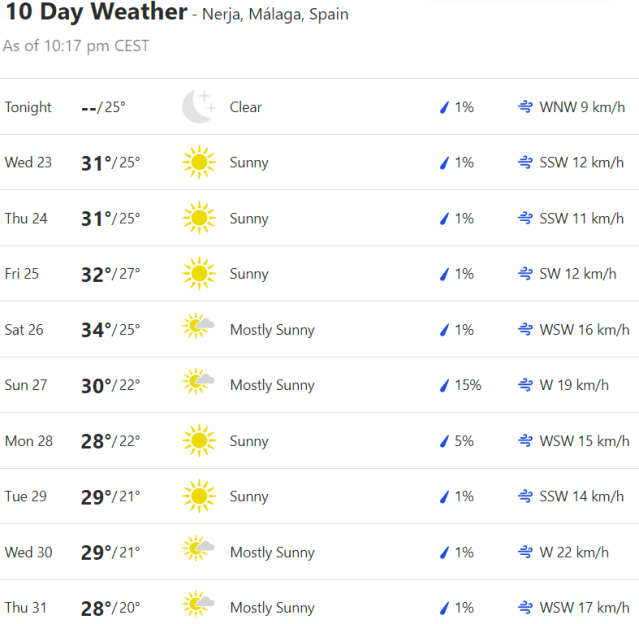This screenshot has width=639, height=624.
Task: Click the sun icon for Tue 29
Action: (x=198, y=496)
